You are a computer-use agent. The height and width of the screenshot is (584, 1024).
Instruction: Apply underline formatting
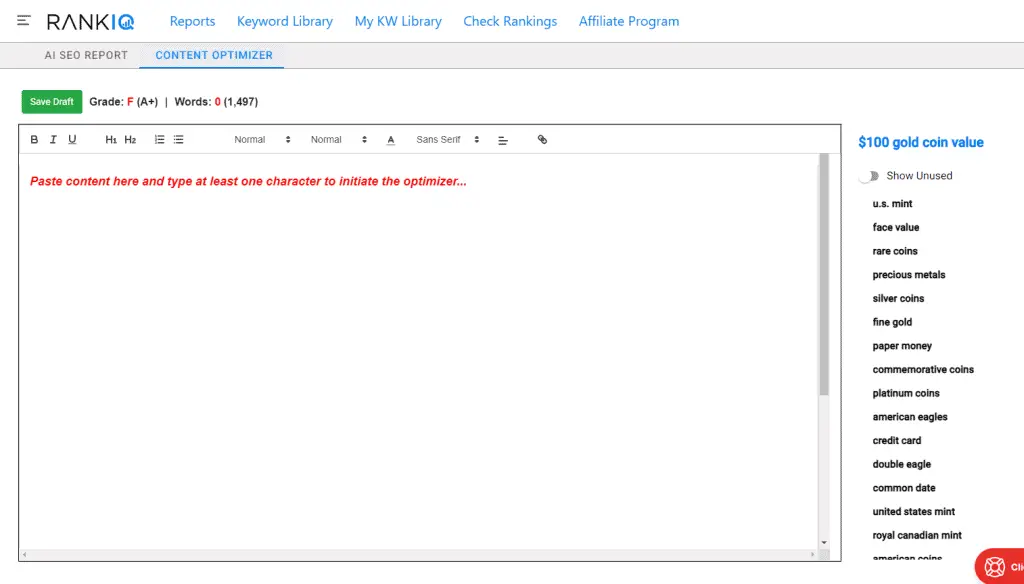[x=72, y=140]
